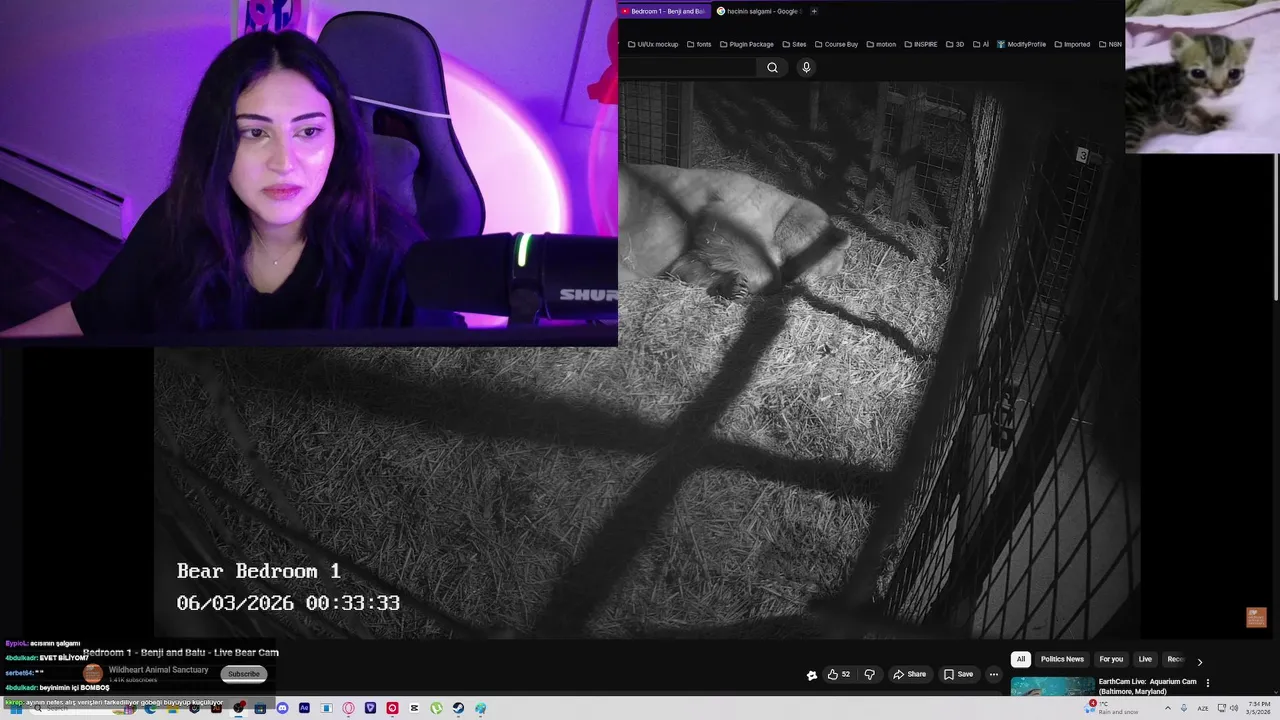Like the video with thumbs up

[838, 674]
